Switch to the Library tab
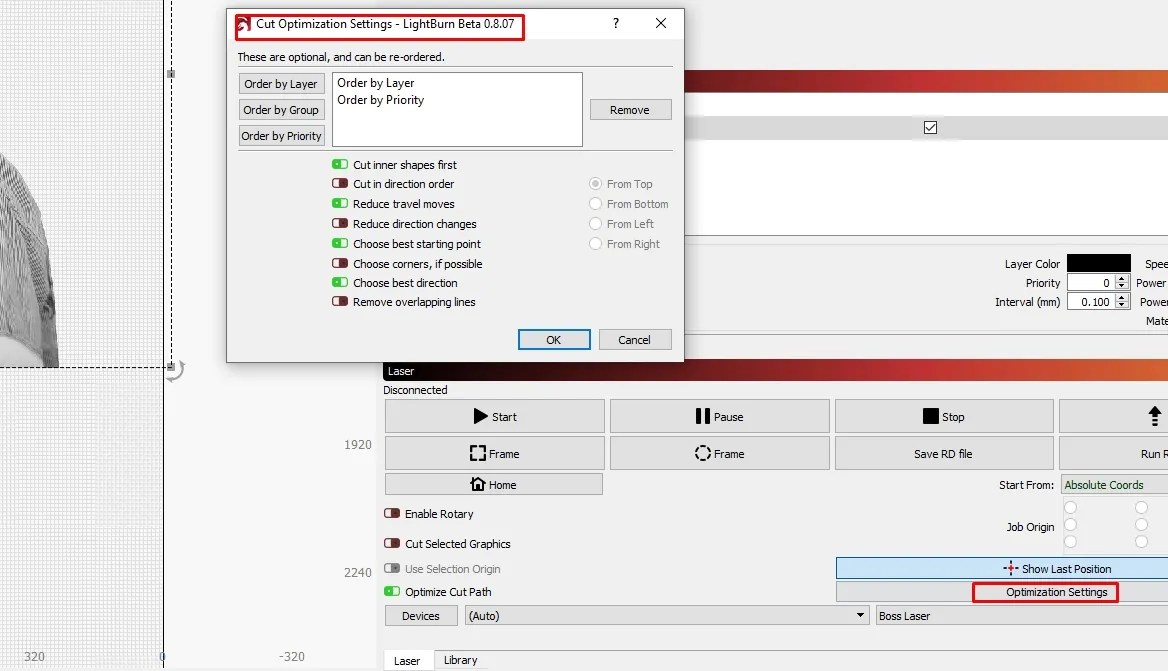 pos(460,660)
